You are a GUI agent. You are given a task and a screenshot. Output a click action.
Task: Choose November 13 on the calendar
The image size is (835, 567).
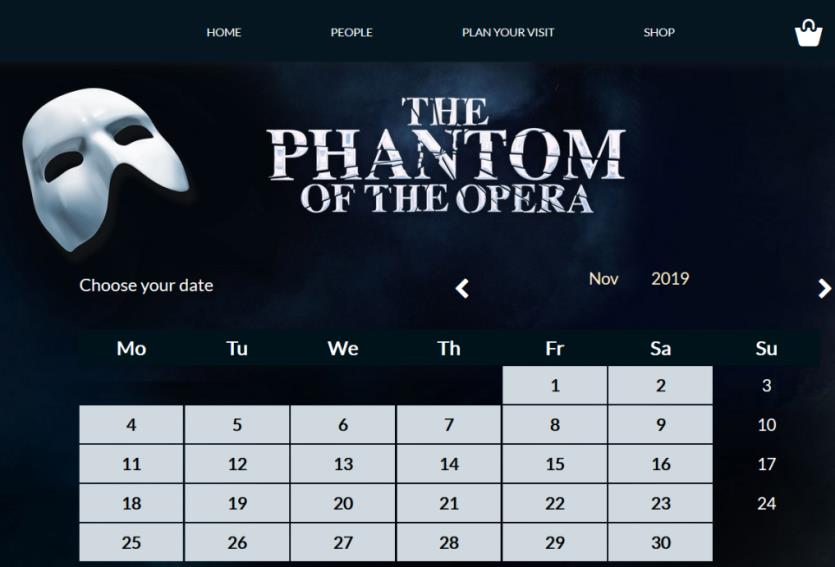[343, 464]
